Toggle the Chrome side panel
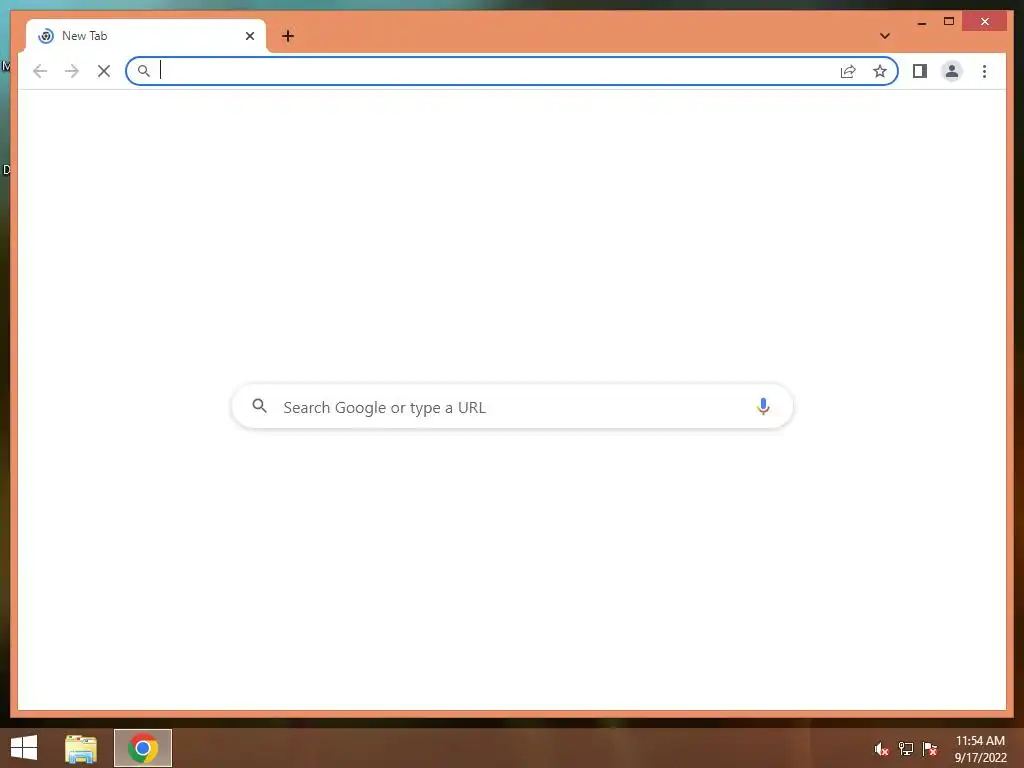This screenshot has height=768, width=1024. (920, 71)
